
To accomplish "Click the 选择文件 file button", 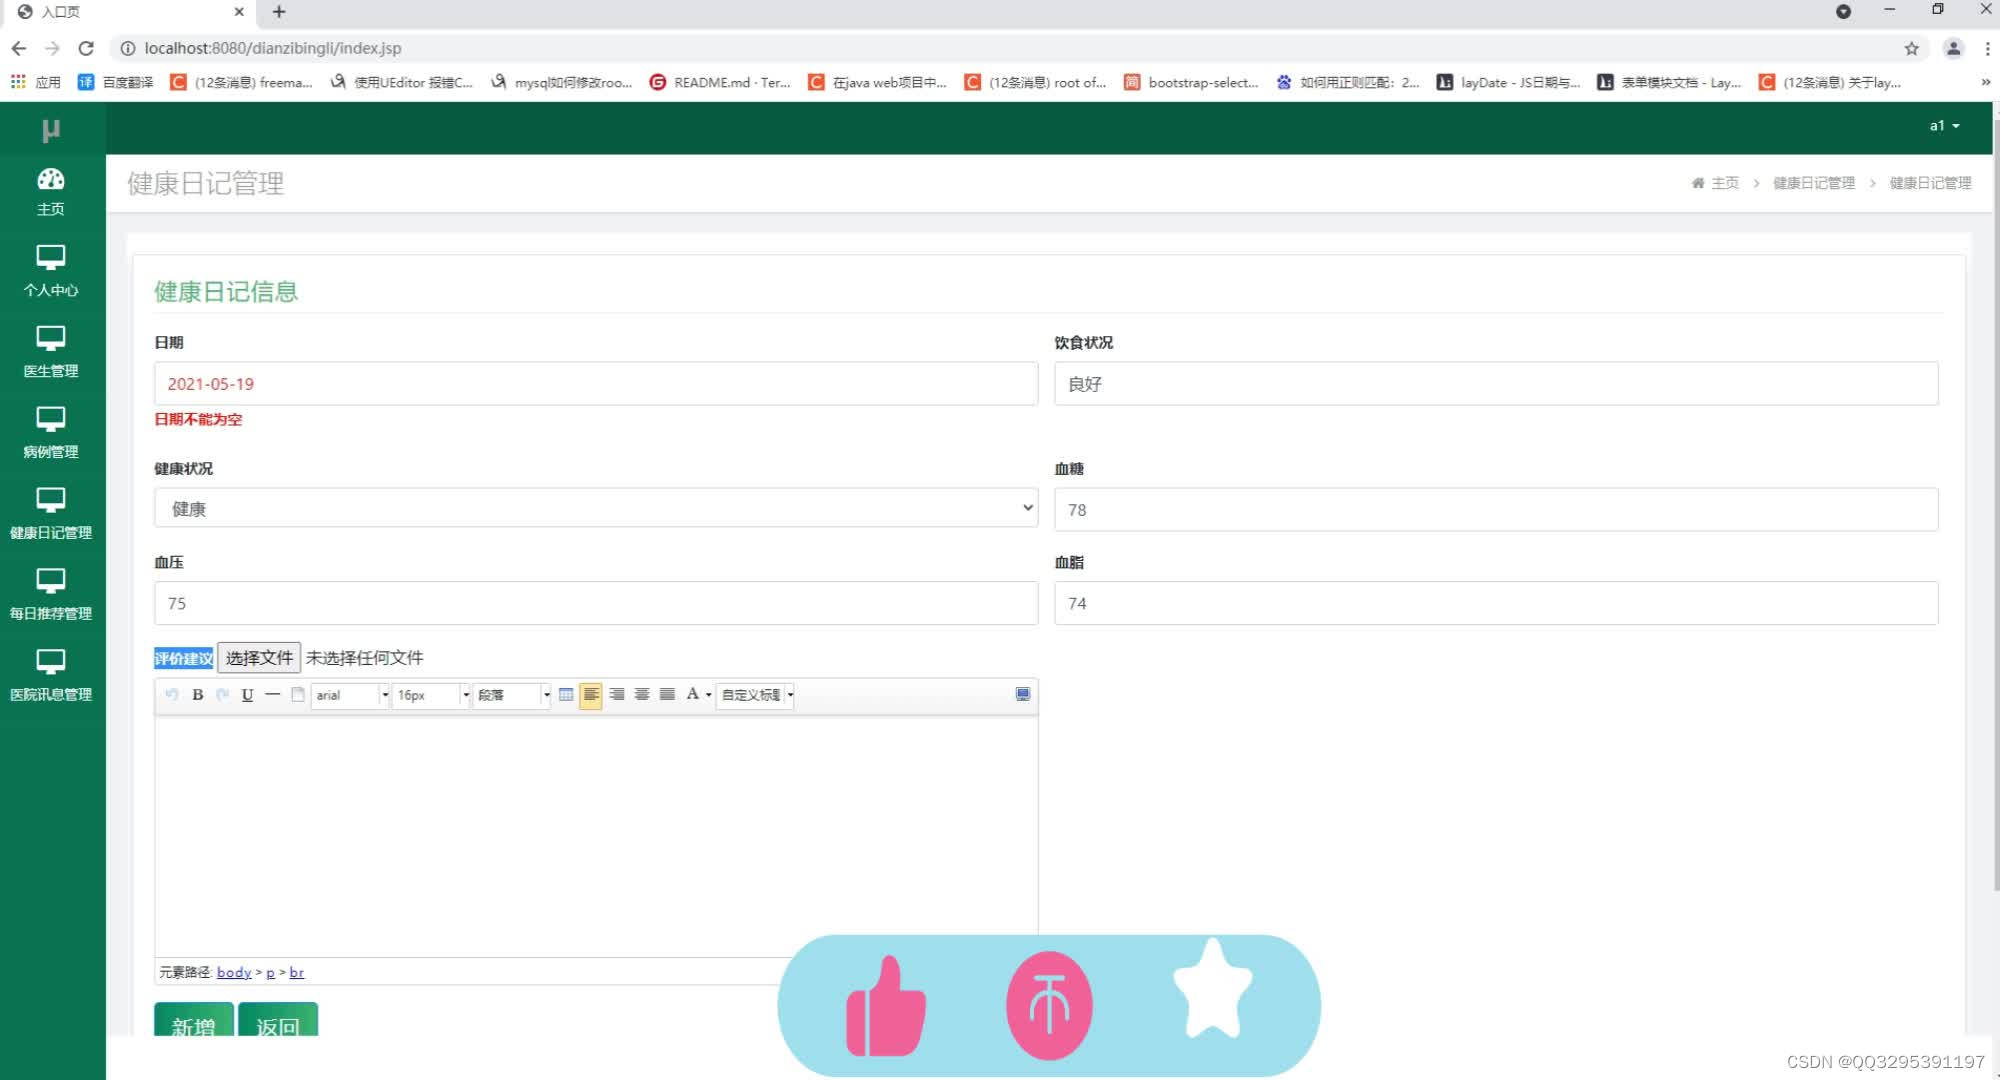I will point(259,657).
